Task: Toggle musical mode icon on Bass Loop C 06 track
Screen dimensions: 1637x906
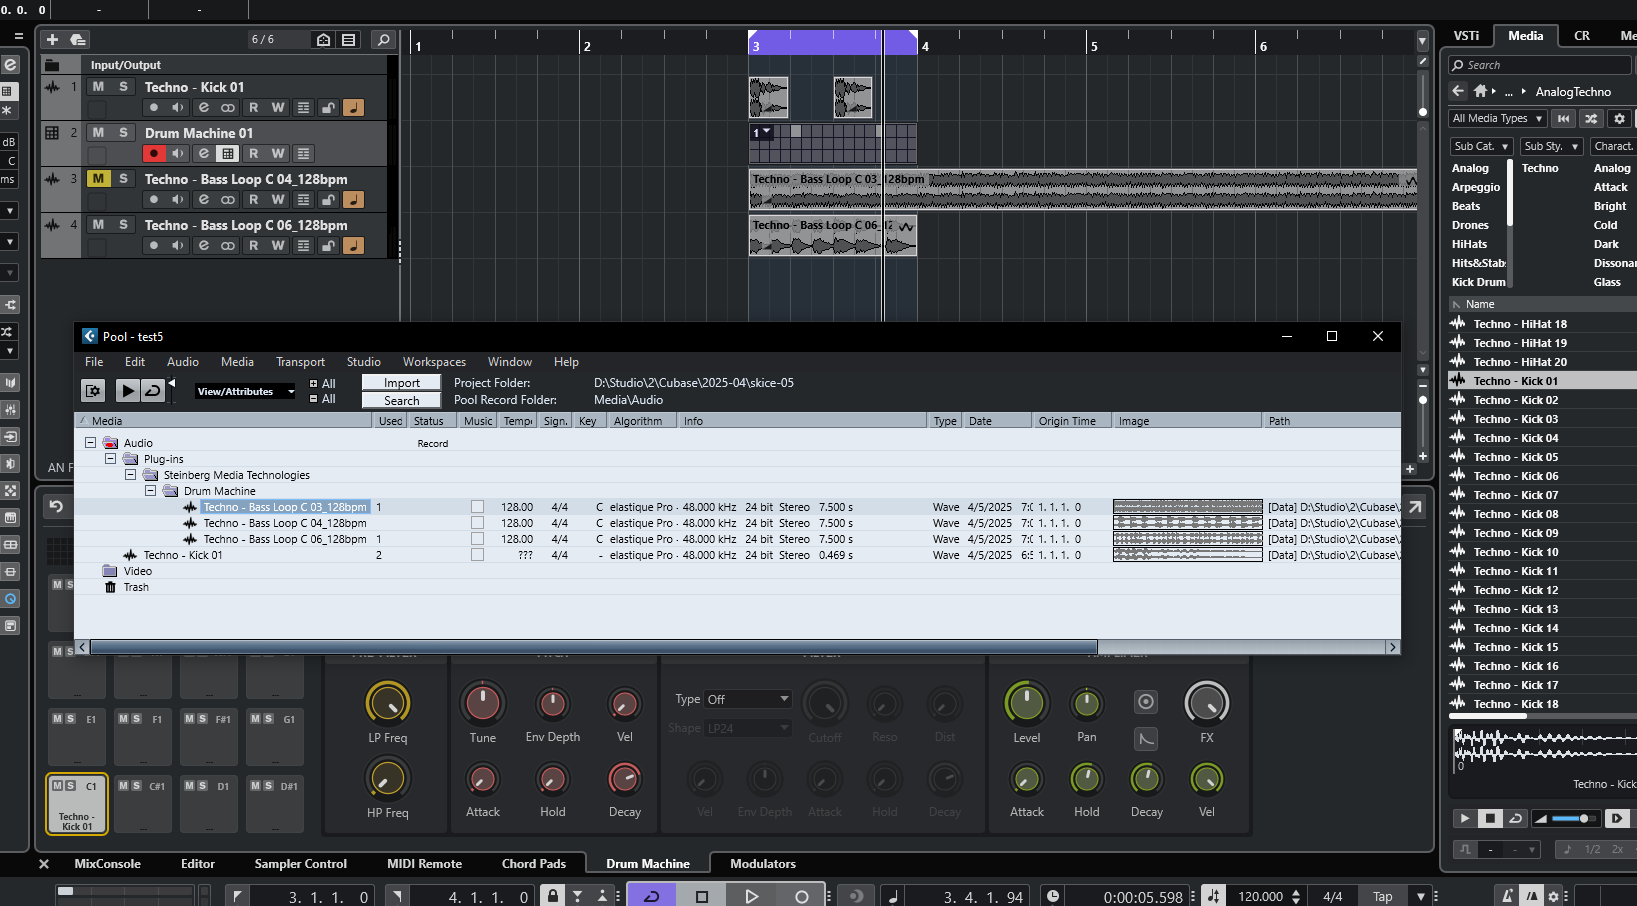Action: pos(353,246)
